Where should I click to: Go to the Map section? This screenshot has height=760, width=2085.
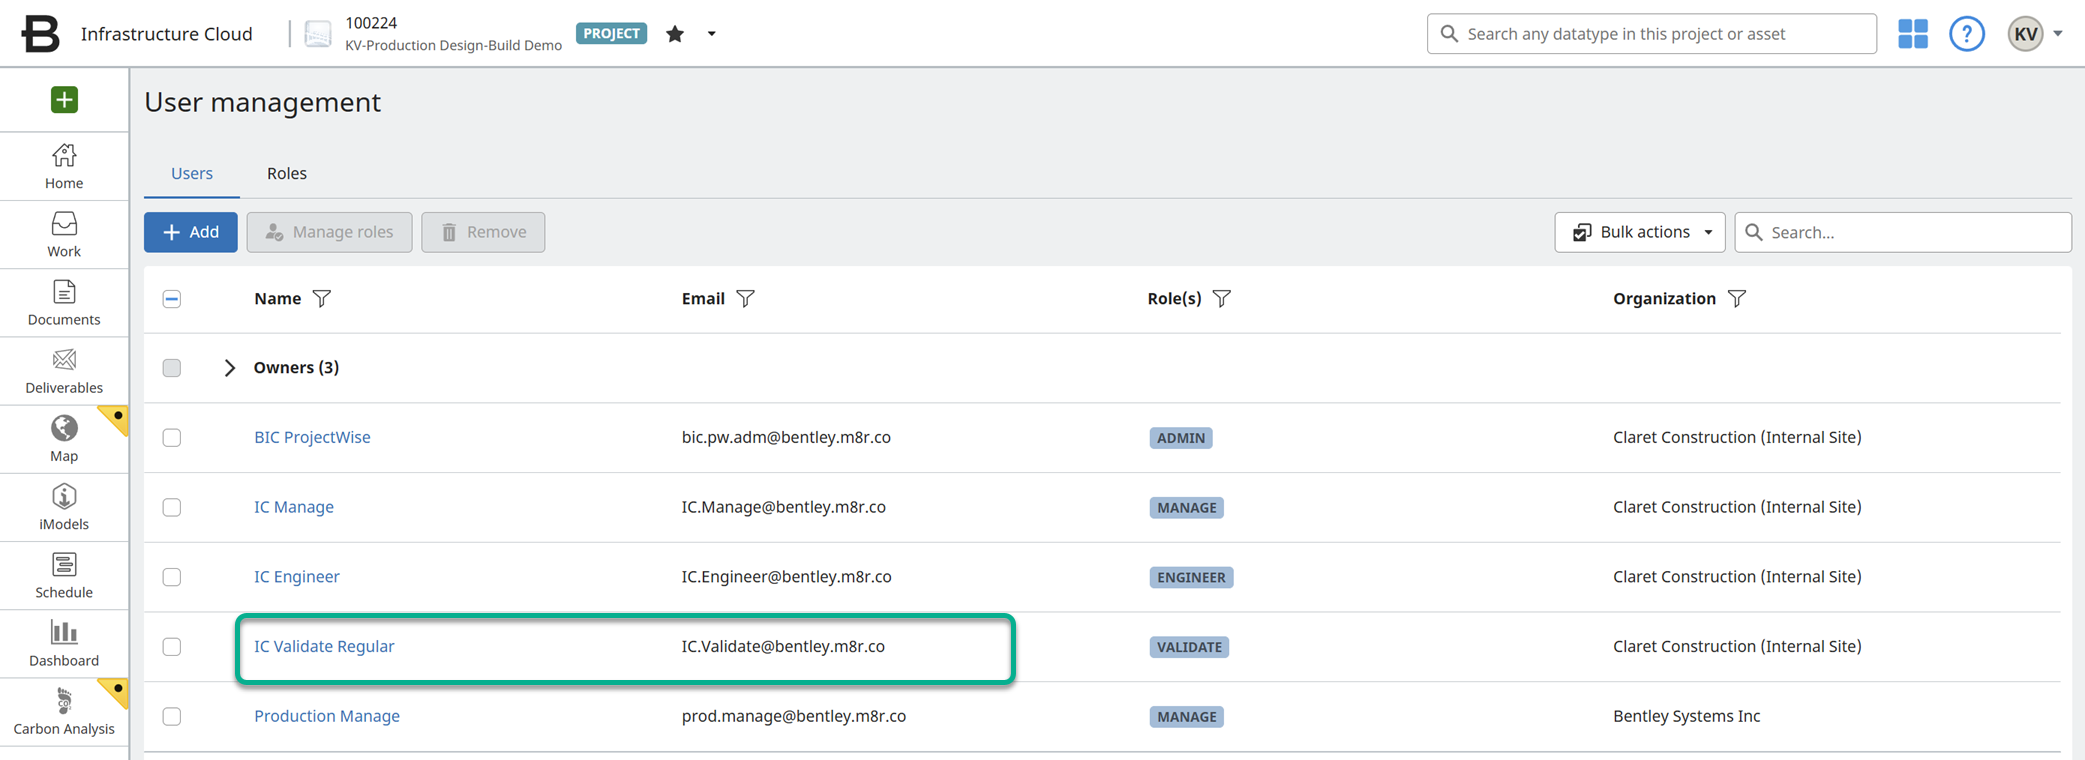pos(64,439)
